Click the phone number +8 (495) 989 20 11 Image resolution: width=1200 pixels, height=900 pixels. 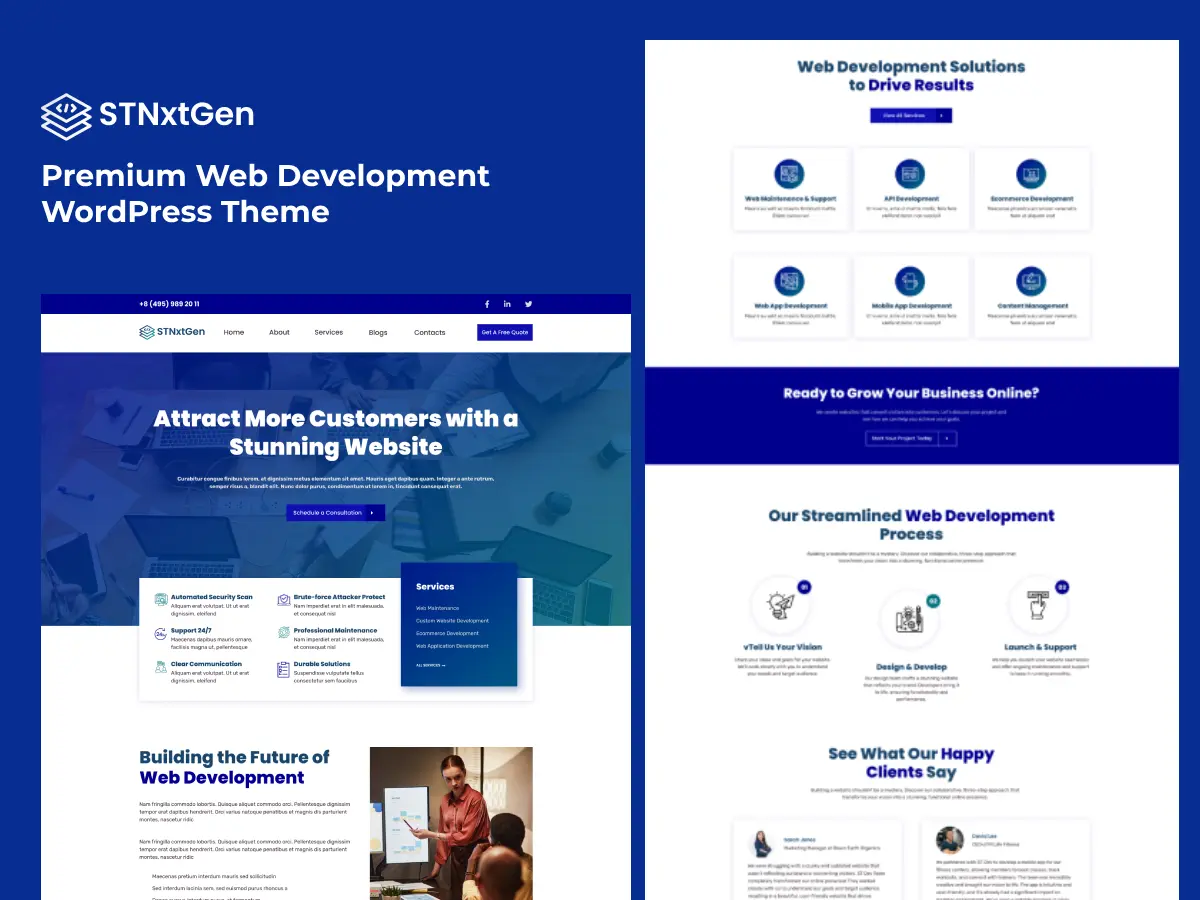click(x=169, y=304)
